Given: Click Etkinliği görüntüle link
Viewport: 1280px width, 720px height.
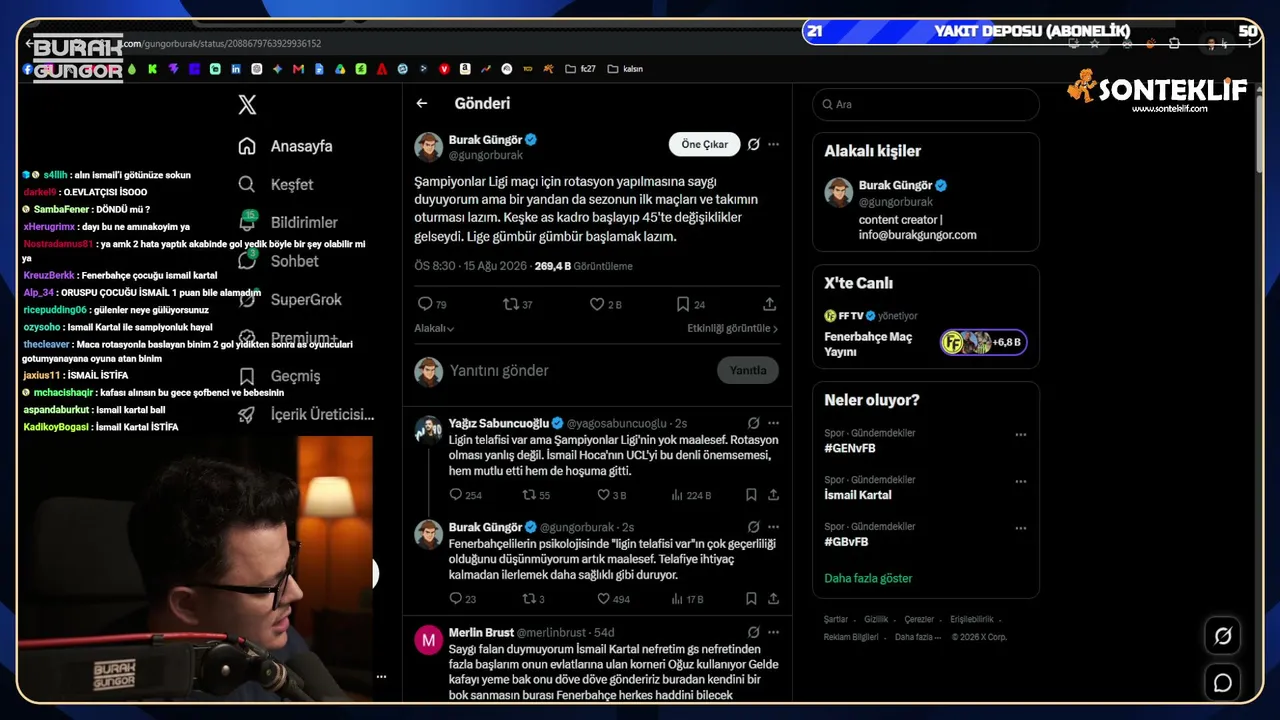Looking at the screenshot, I should (x=732, y=328).
